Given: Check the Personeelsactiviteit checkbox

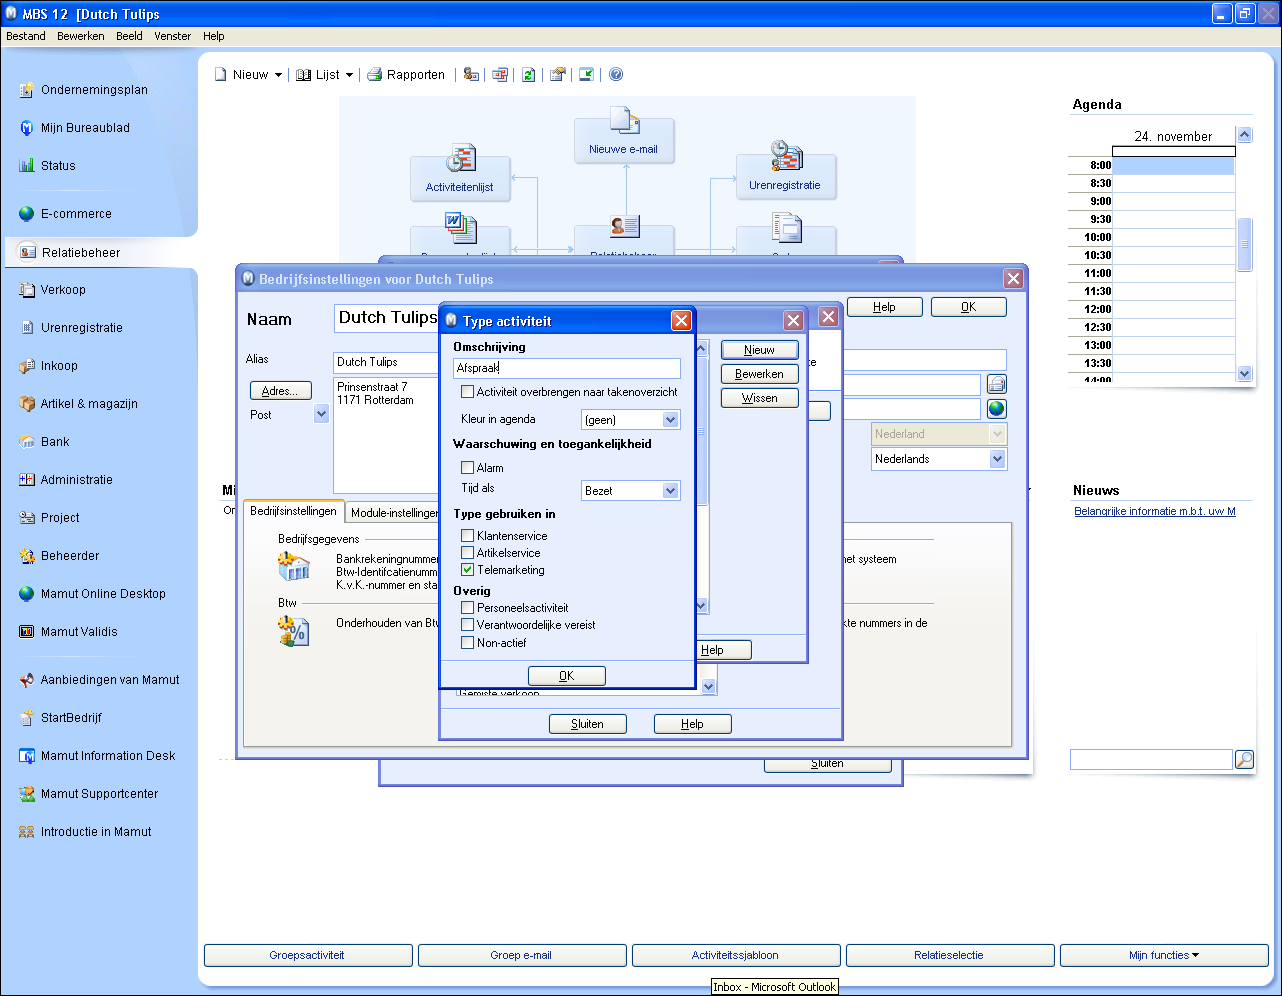Looking at the screenshot, I should pos(467,607).
